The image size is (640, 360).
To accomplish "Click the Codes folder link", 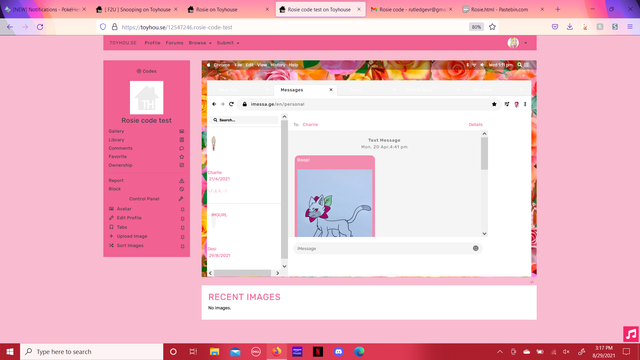I will tap(147, 71).
